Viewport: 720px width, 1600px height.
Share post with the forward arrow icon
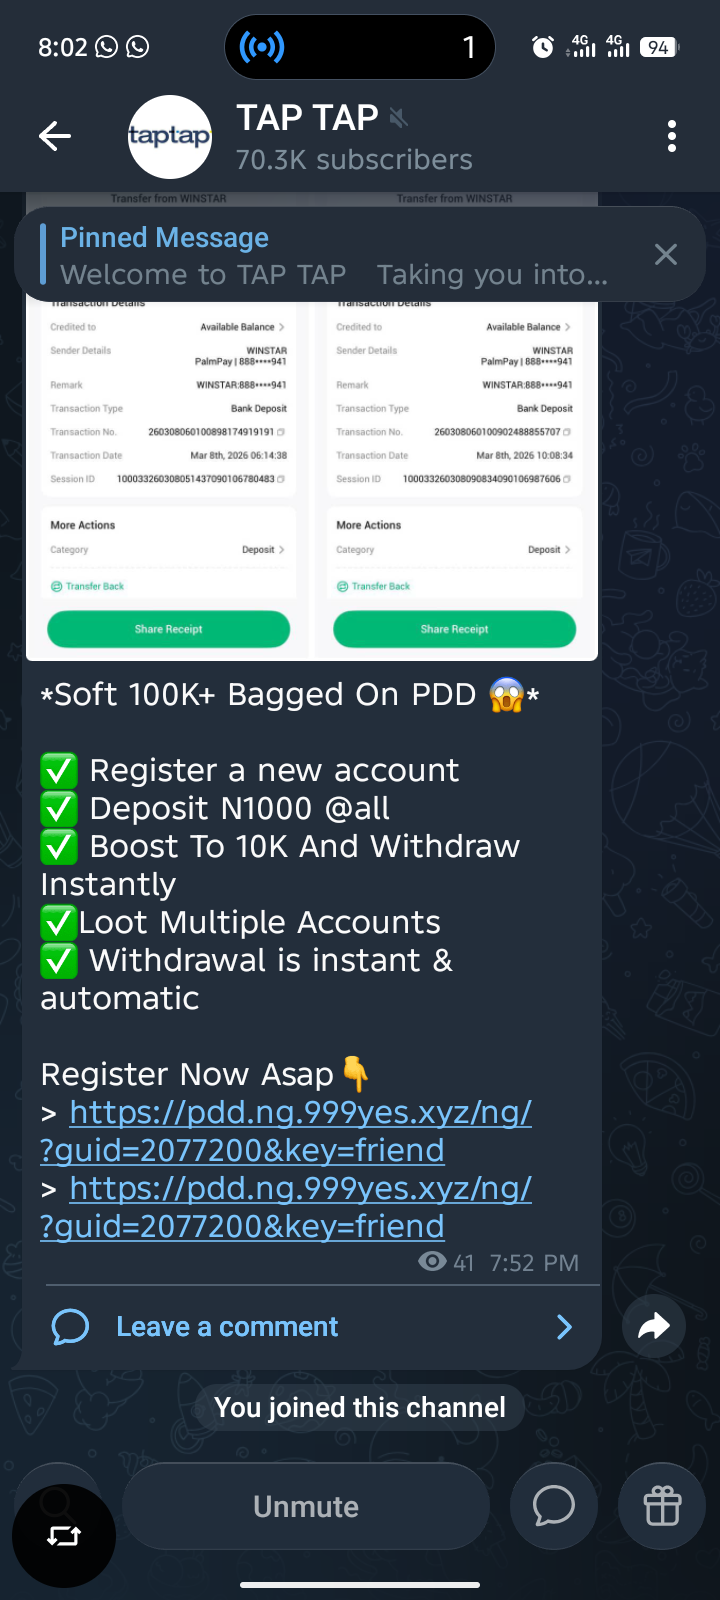click(x=653, y=1326)
